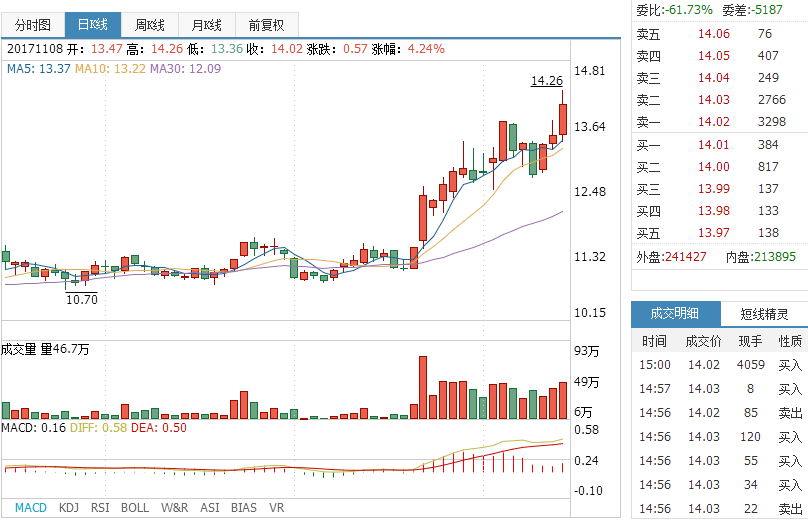The image size is (808, 522).
Task: Open the 周K线 tab
Action: tap(149, 25)
